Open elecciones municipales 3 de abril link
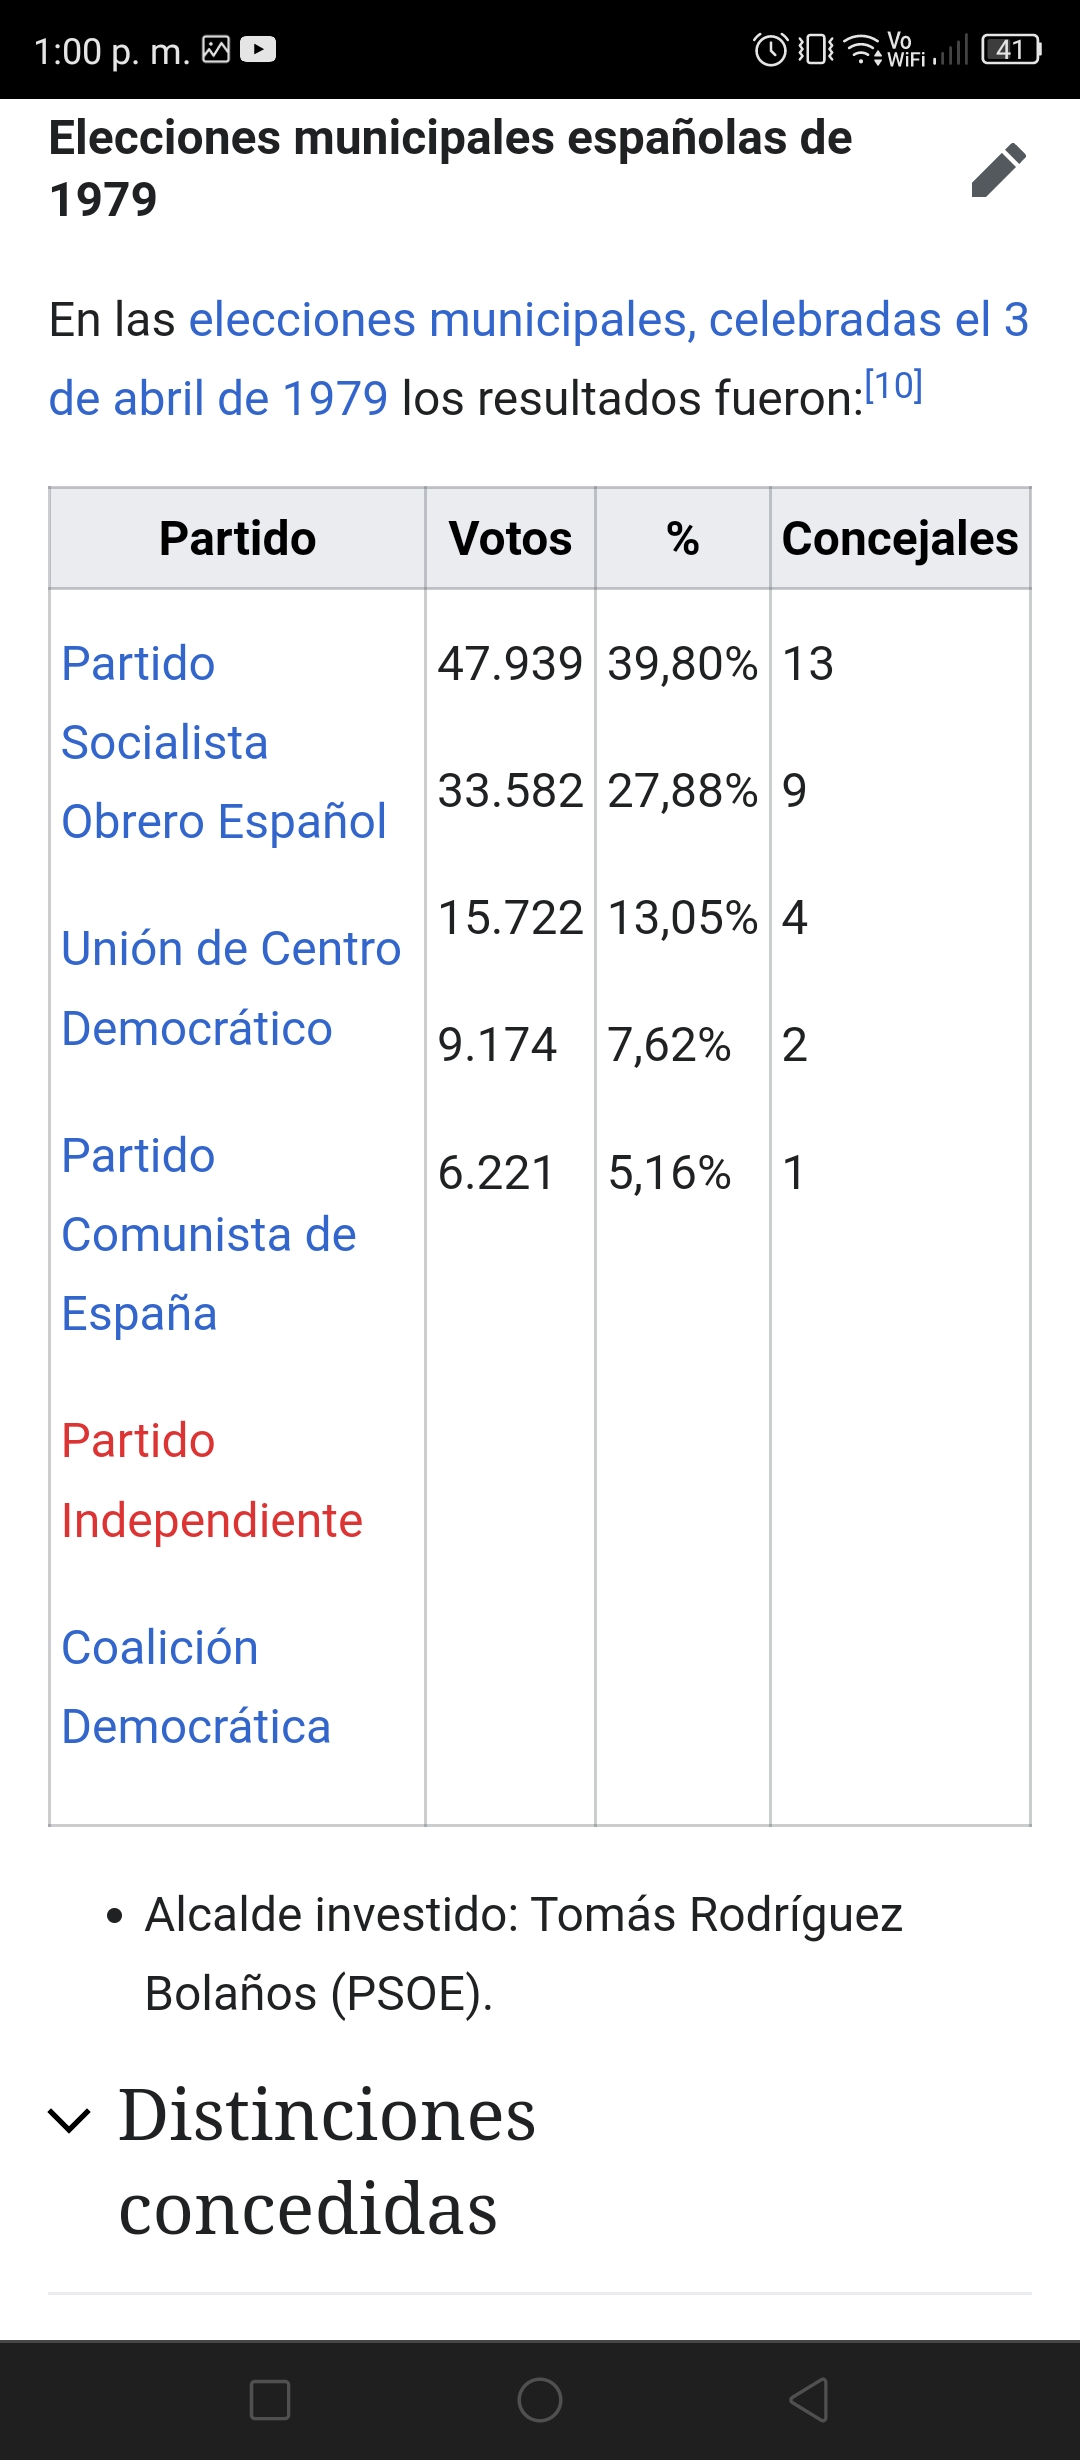The height and width of the screenshot is (2460, 1080). pos(539,359)
